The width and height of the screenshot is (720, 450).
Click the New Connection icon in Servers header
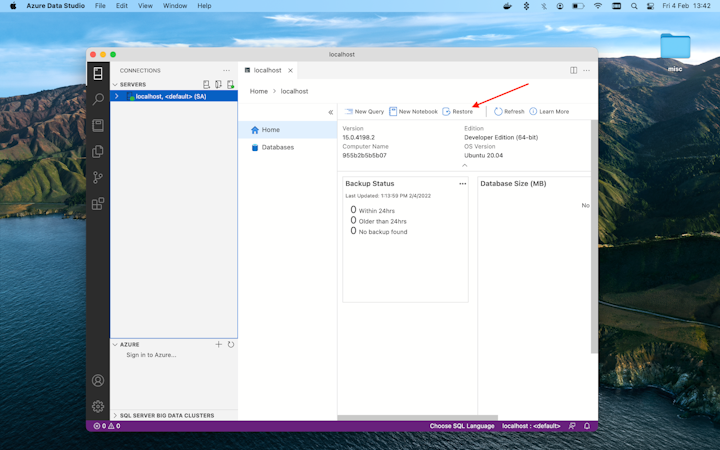(x=207, y=85)
